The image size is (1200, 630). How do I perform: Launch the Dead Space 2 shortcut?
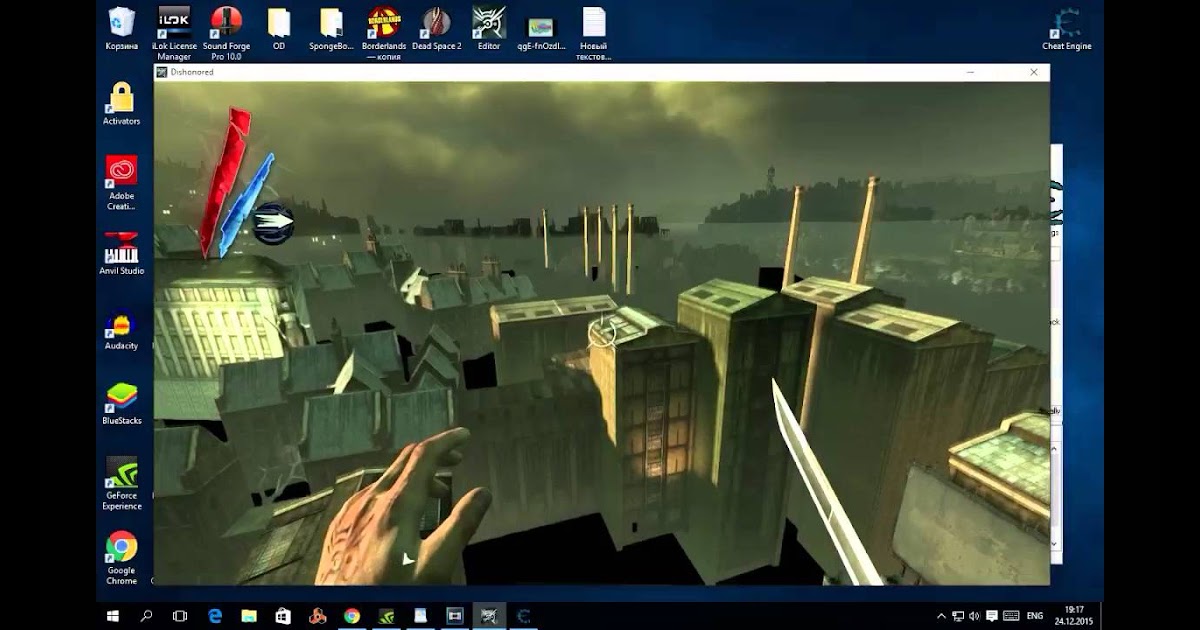436,29
